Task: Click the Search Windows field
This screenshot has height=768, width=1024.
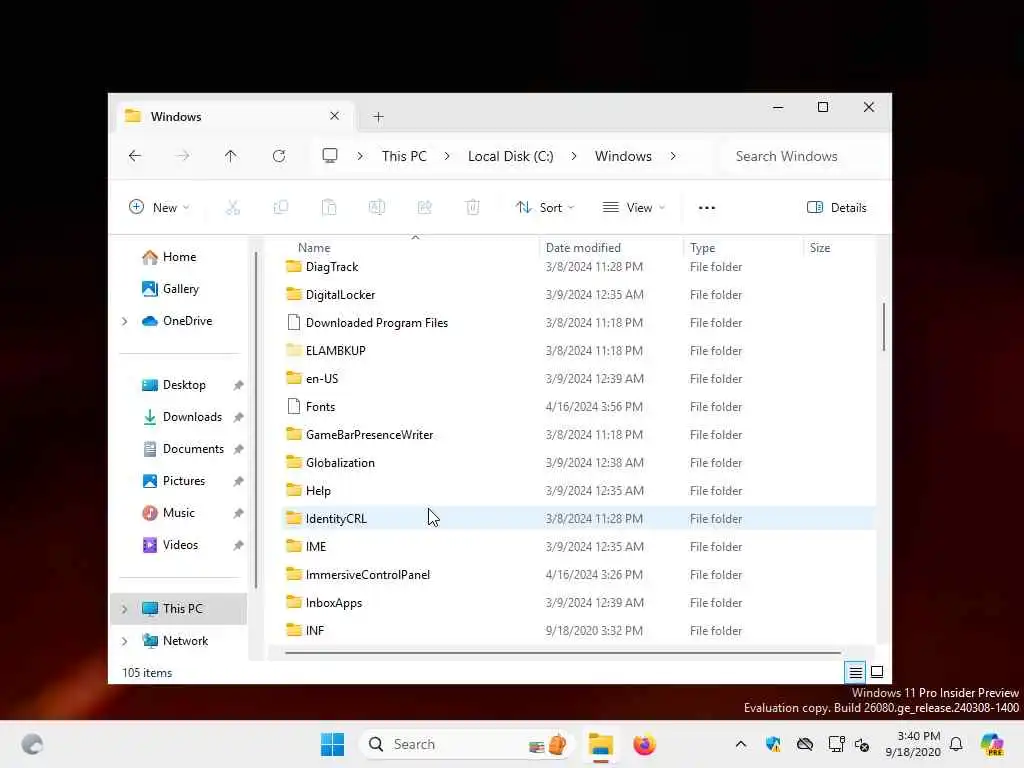Action: [x=800, y=156]
